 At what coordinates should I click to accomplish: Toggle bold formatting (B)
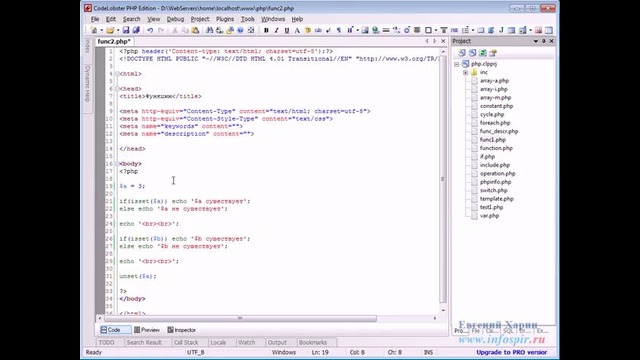click(x=266, y=30)
